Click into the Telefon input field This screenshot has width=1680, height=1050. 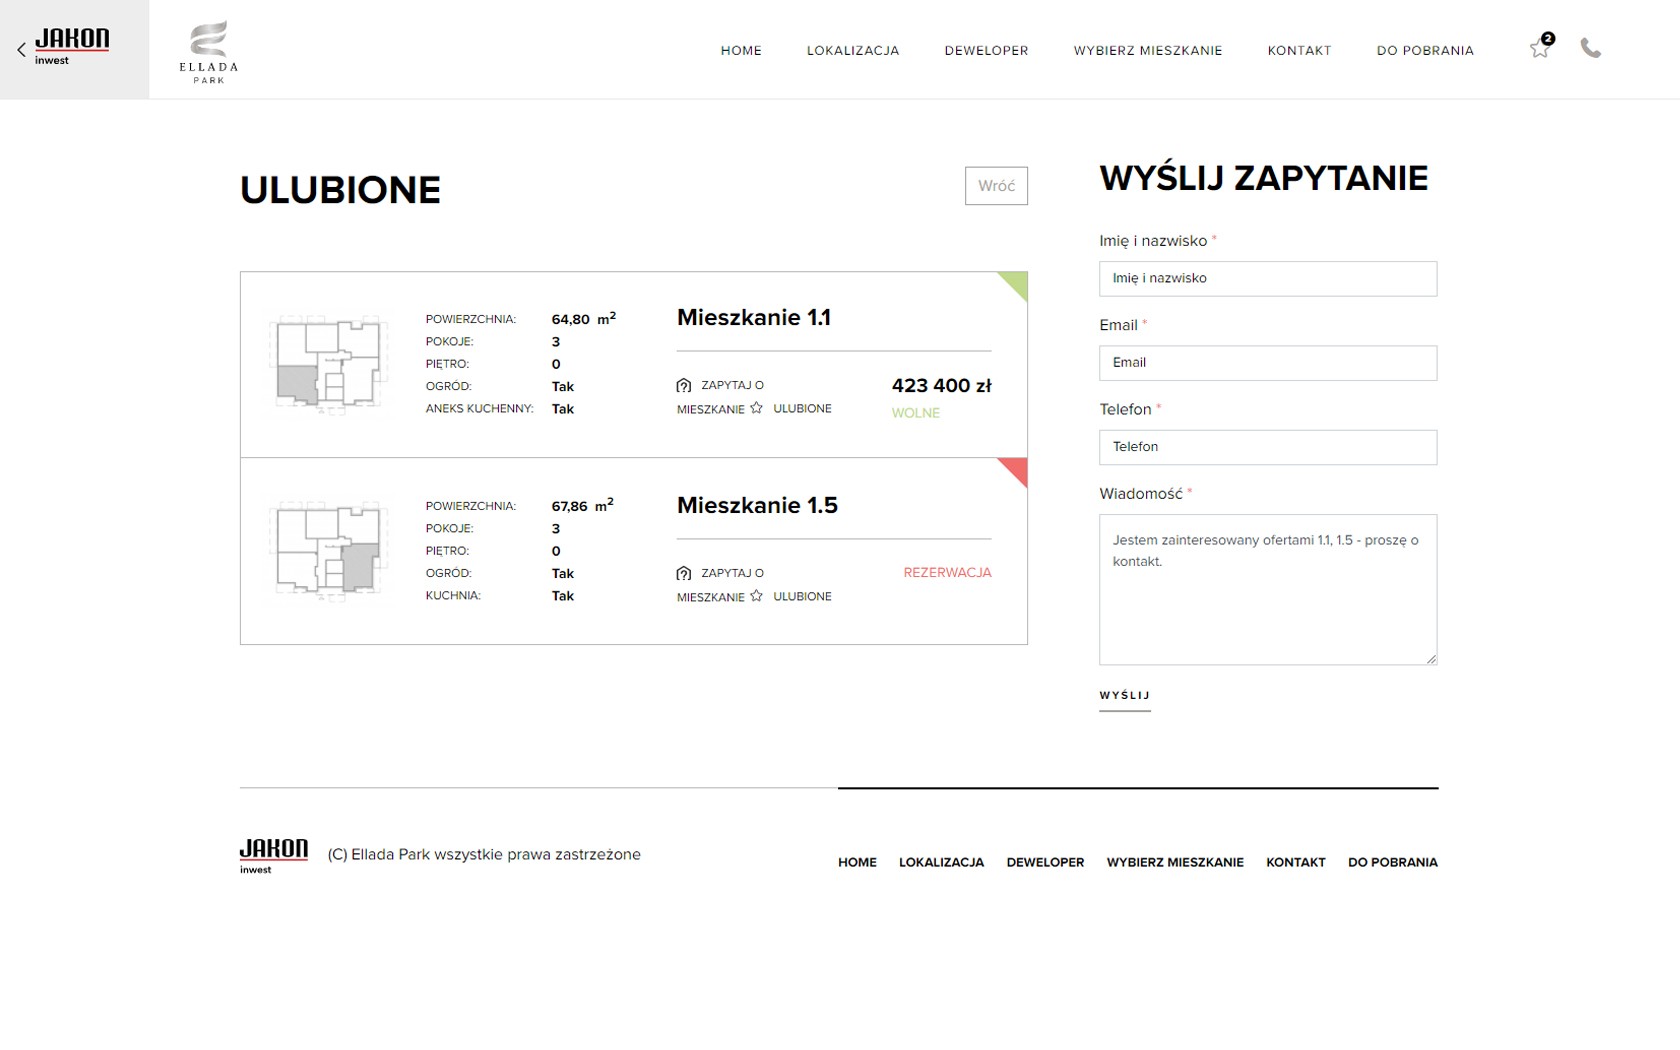click(x=1267, y=447)
